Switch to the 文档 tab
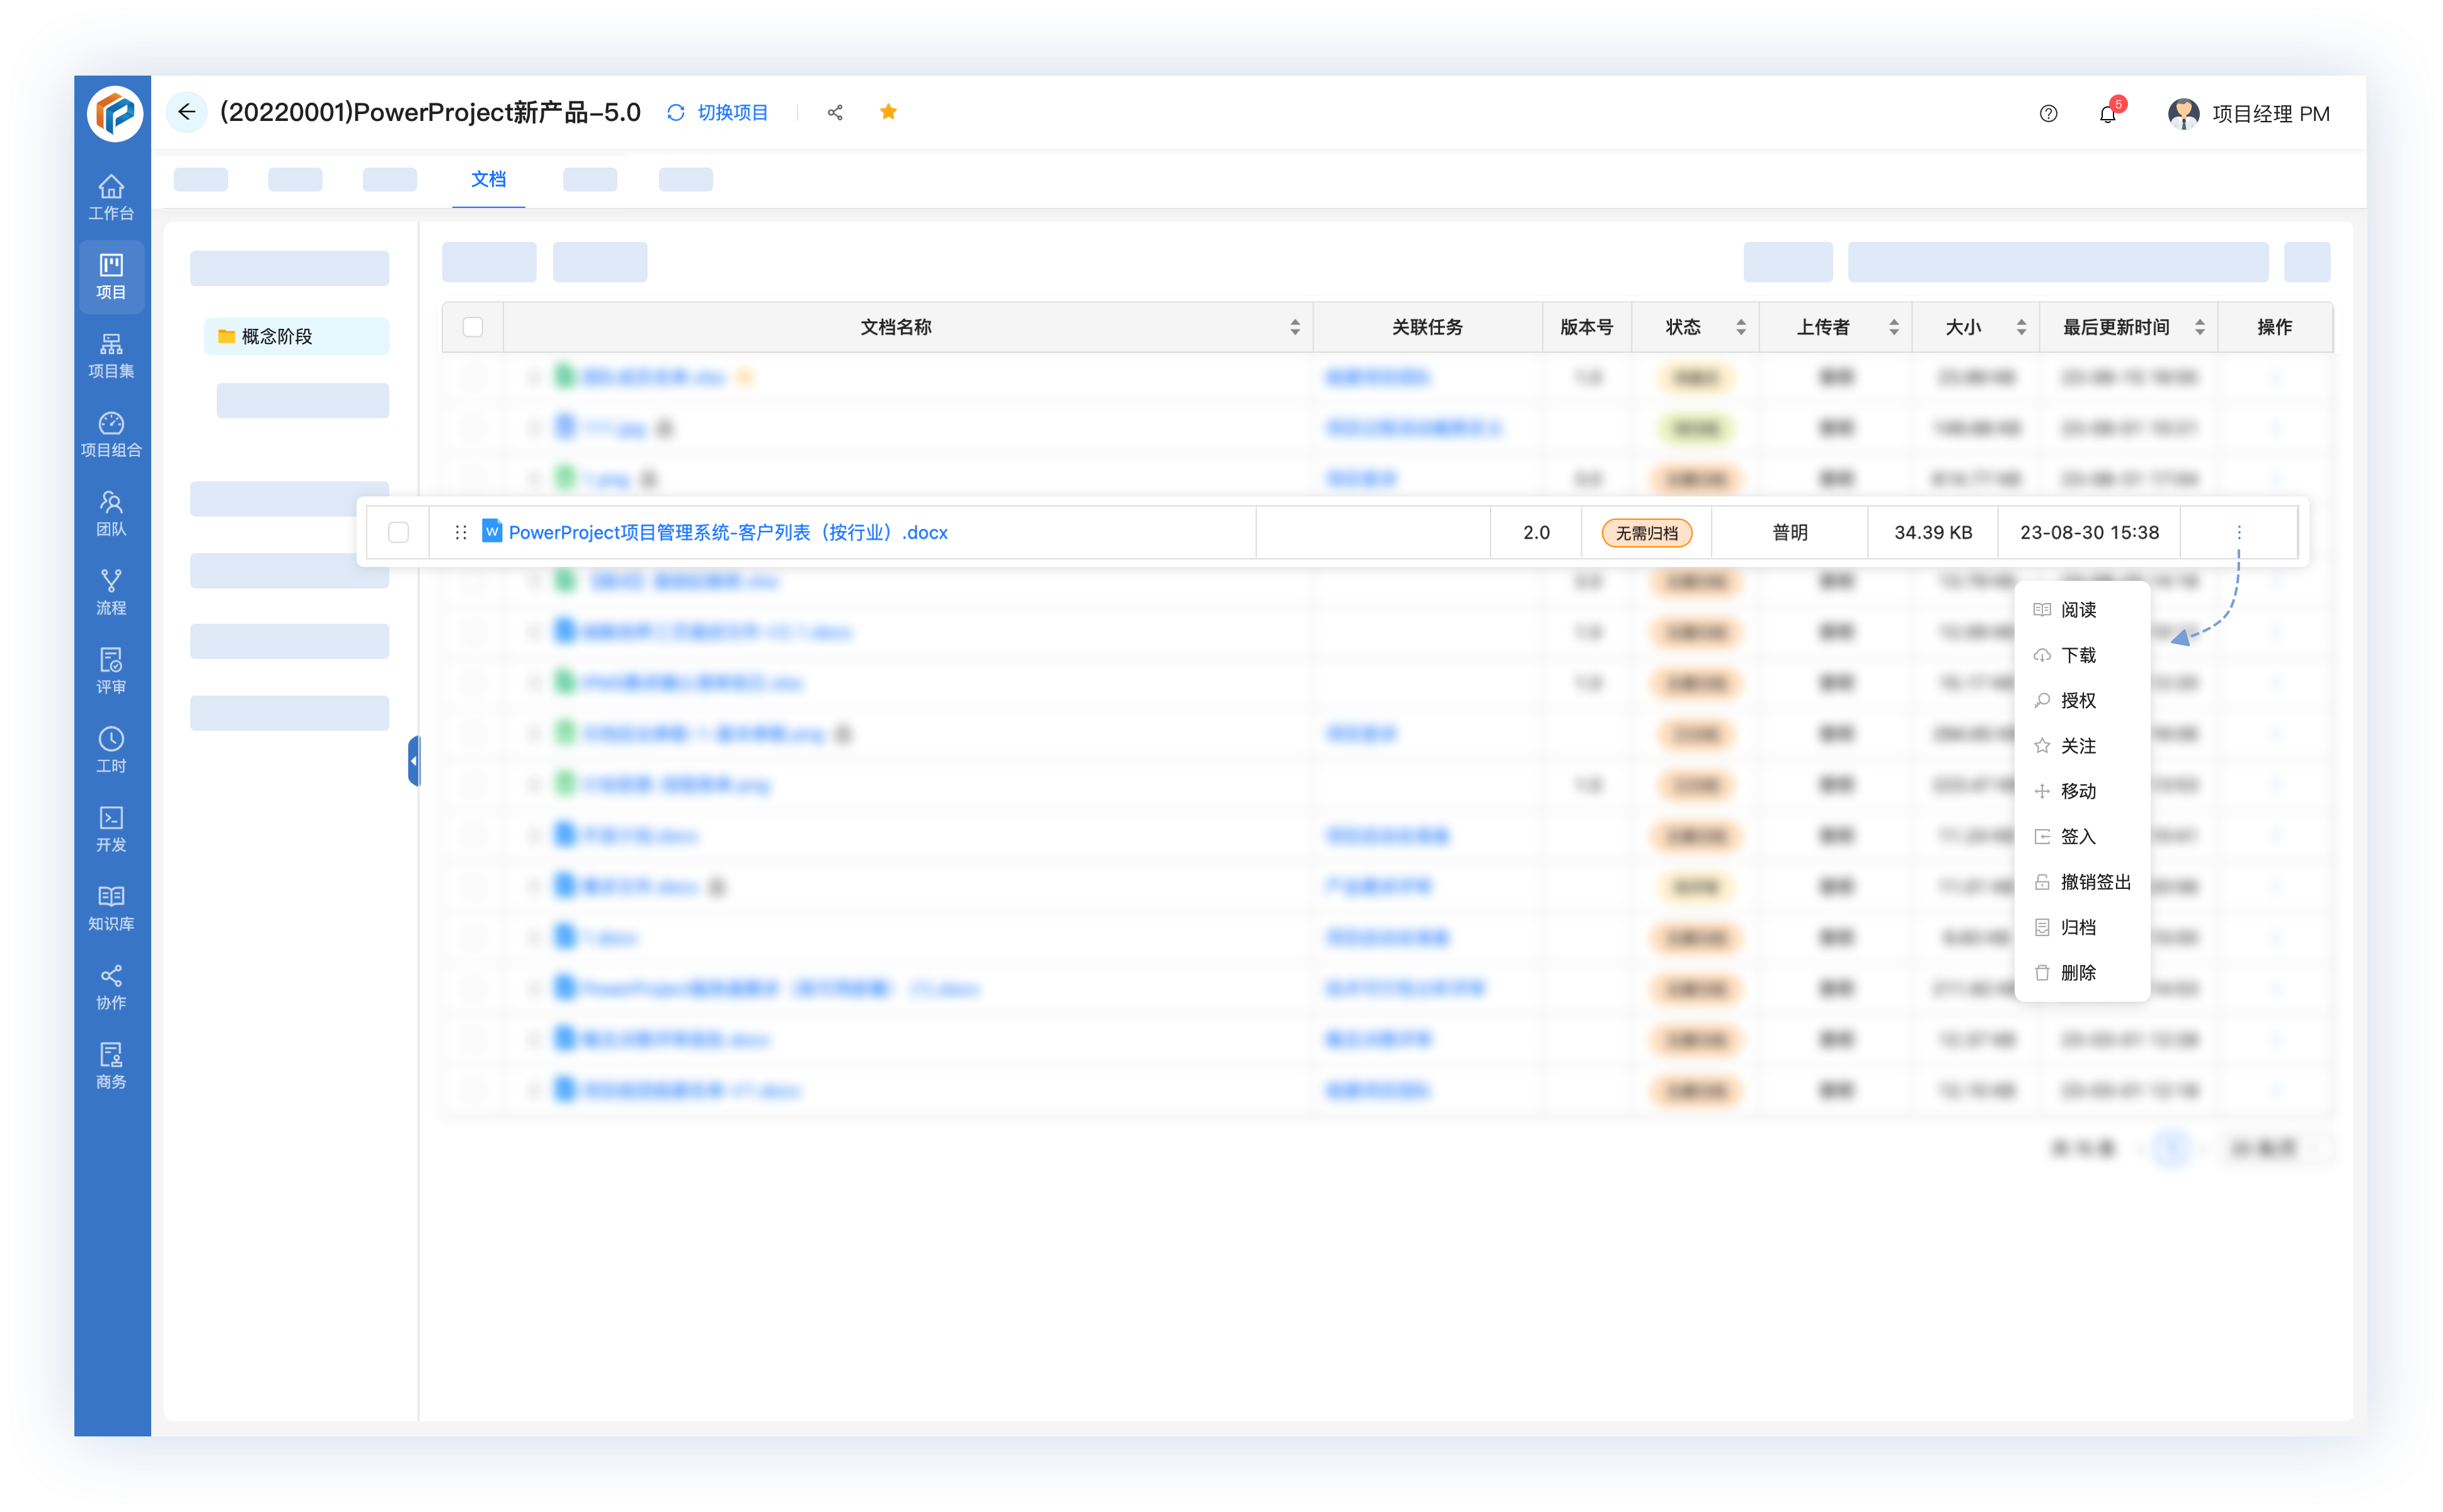This screenshot has width=2443, height=1512. pos(488,180)
